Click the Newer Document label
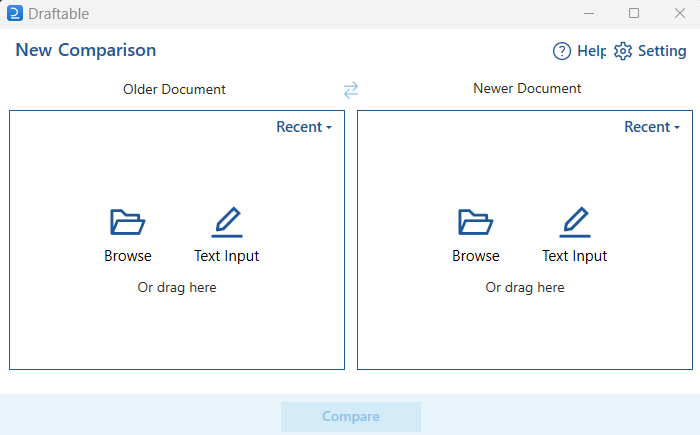700x435 pixels. 527,88
